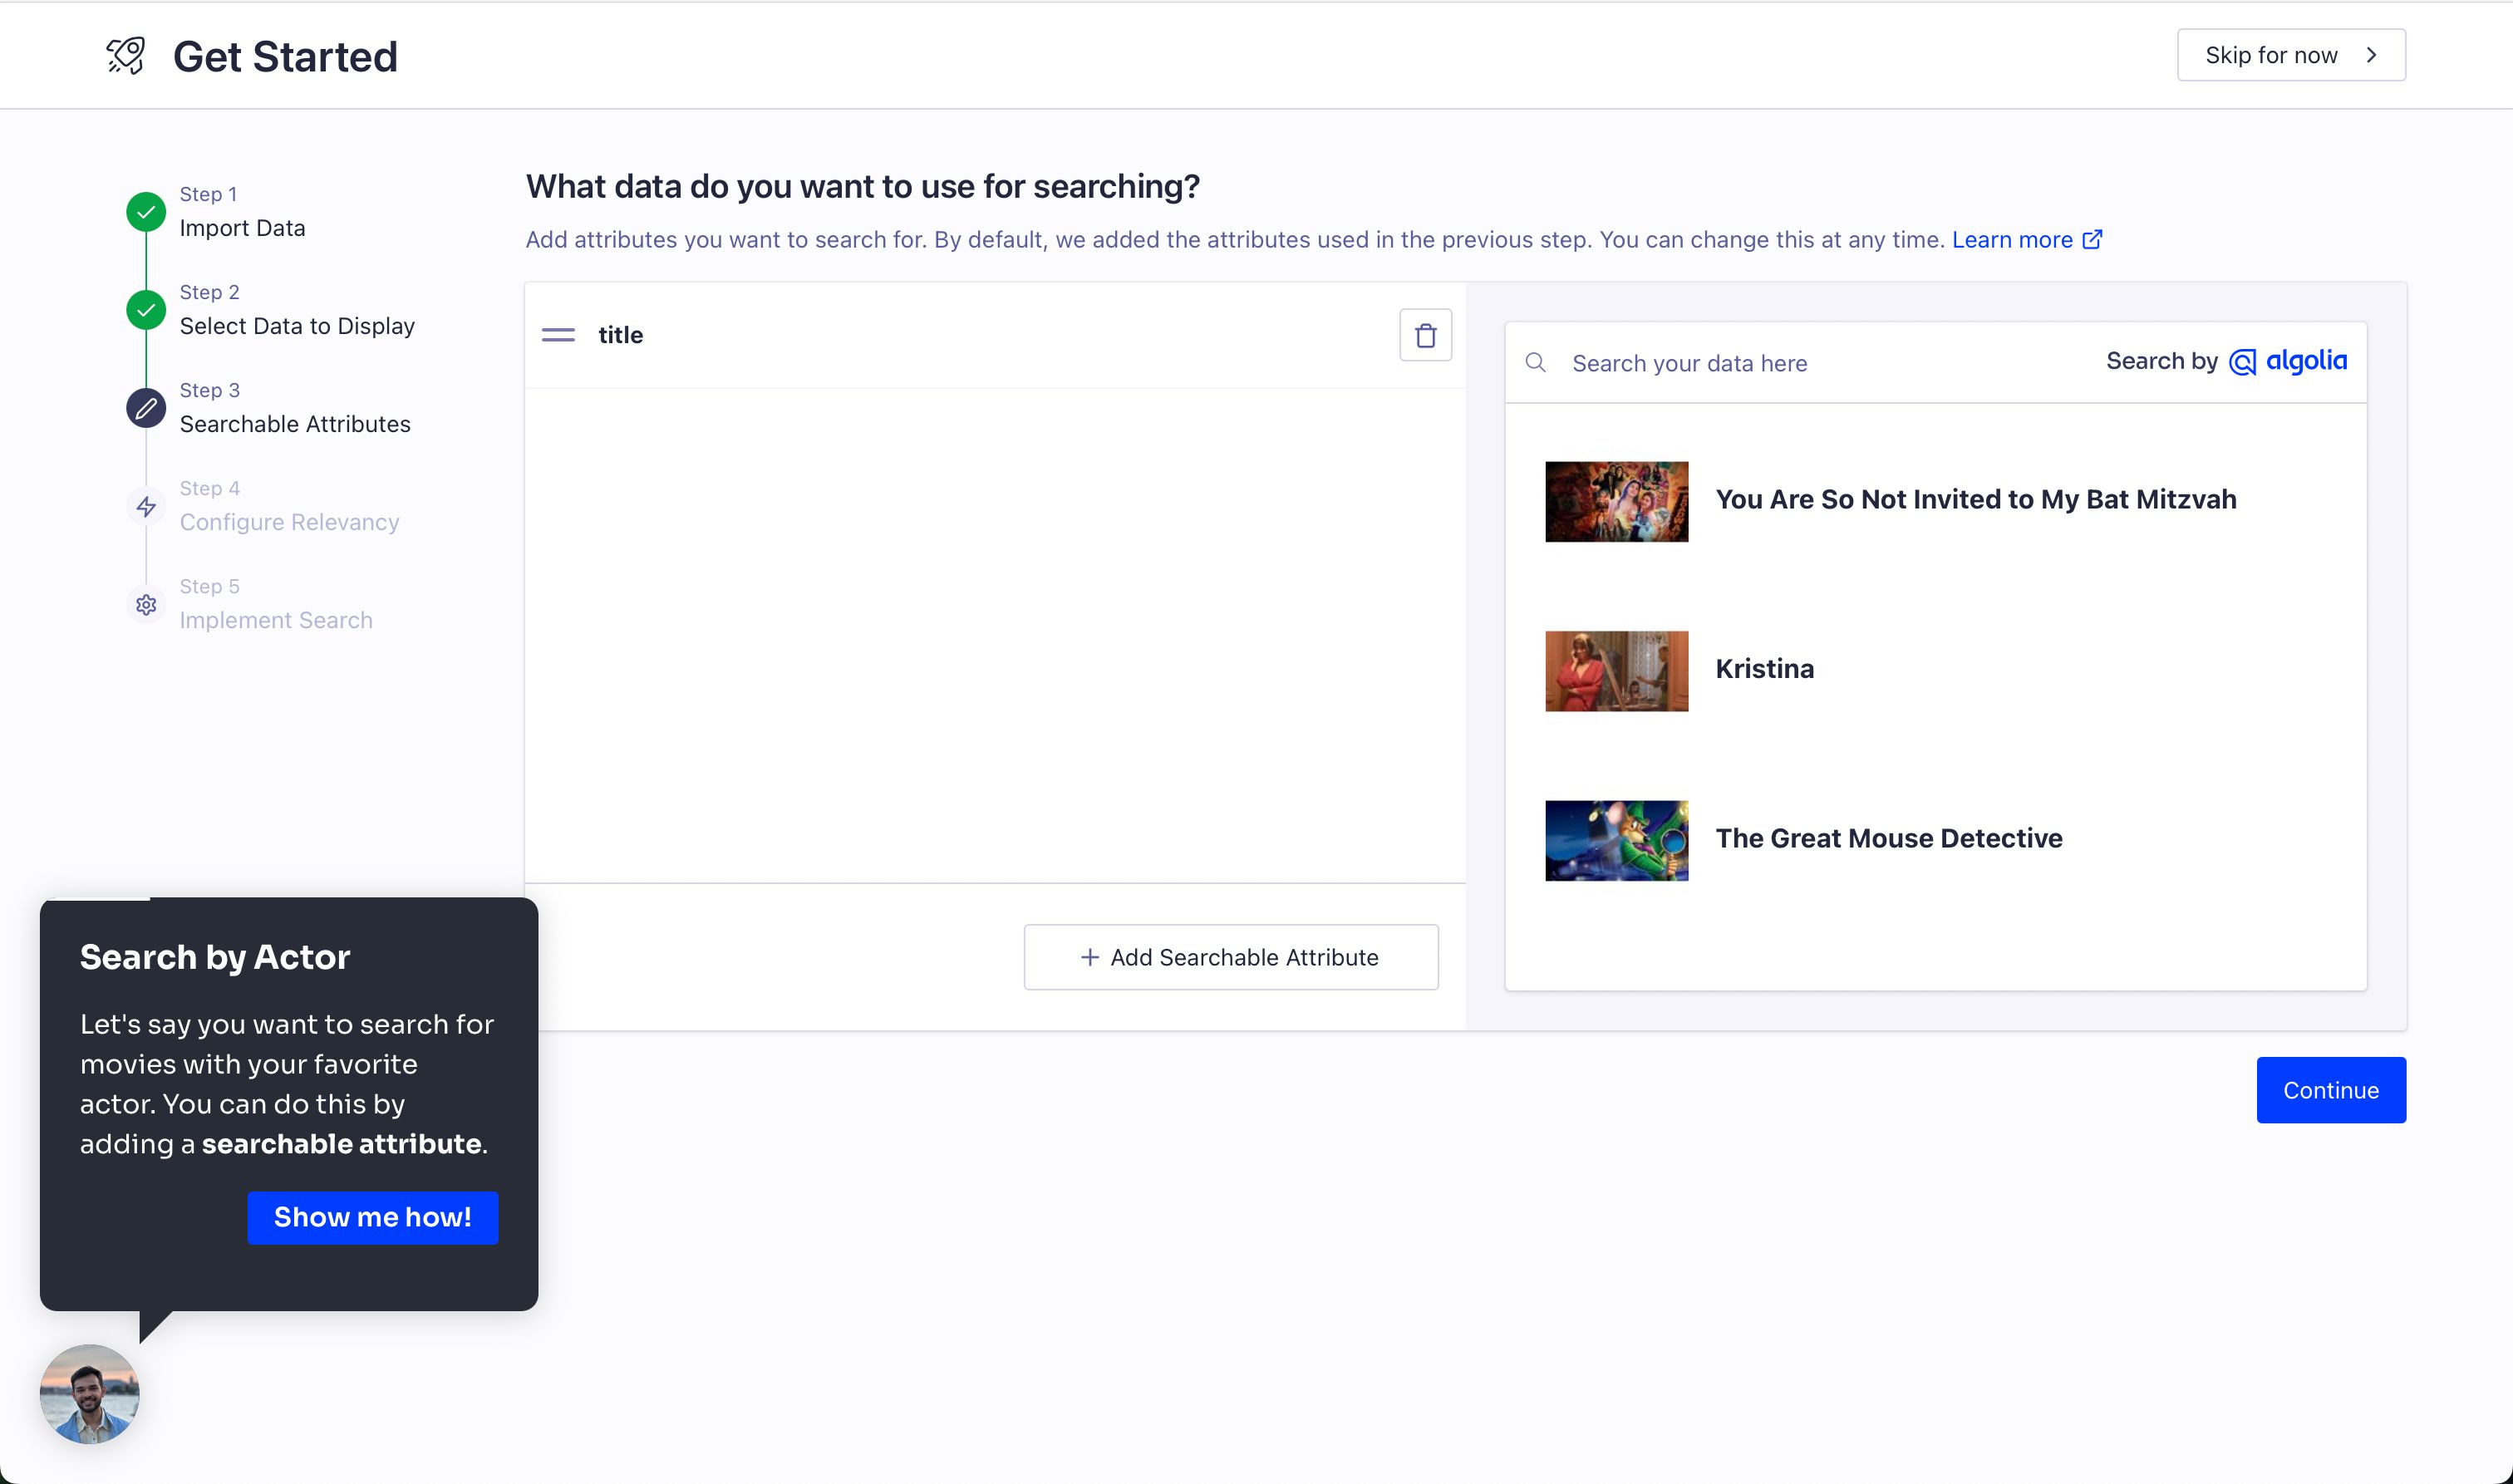Open the Learn more link
2513x1484 pixels.
pyautogui.click(x=2026, y=240)
